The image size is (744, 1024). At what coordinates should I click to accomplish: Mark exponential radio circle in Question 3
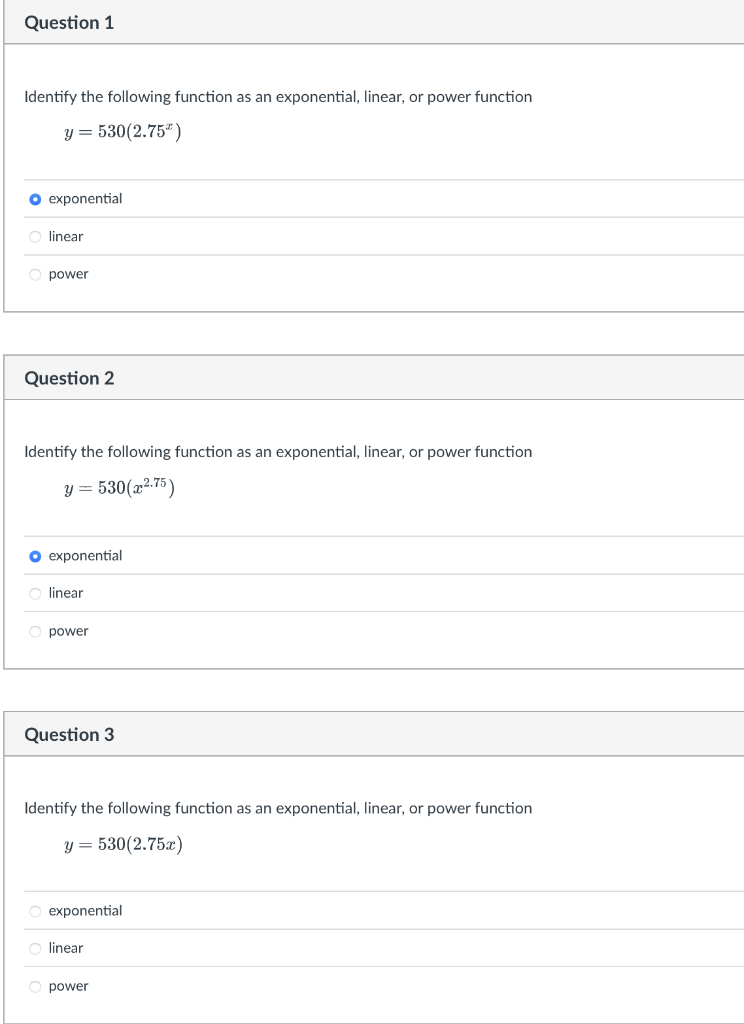point(35,911)
